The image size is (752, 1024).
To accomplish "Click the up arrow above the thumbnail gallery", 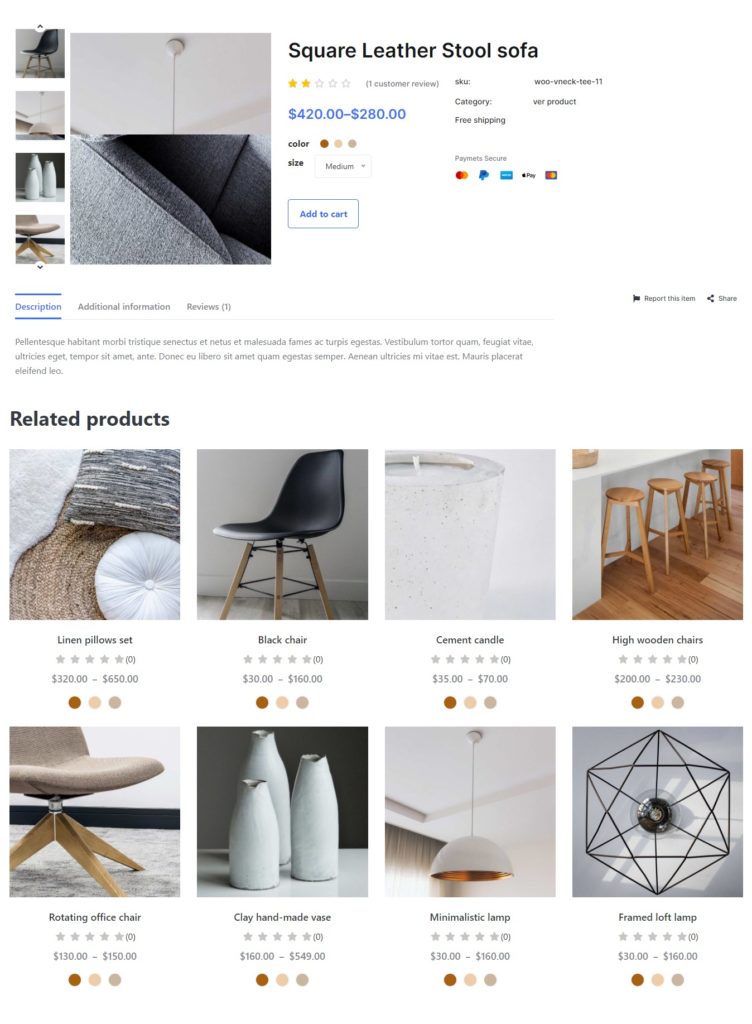I will click(40, 27).
